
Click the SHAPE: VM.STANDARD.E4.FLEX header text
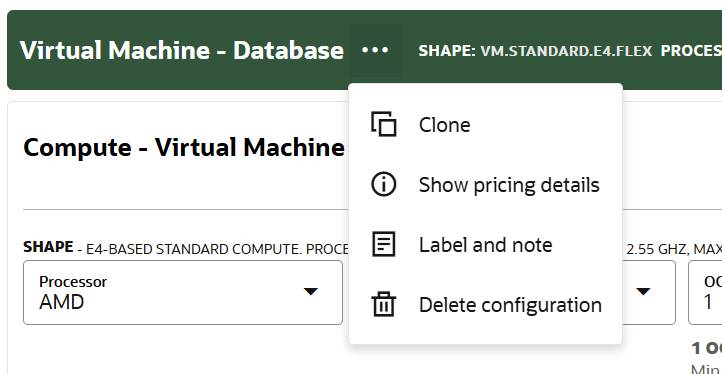click(x=535, y=51)
